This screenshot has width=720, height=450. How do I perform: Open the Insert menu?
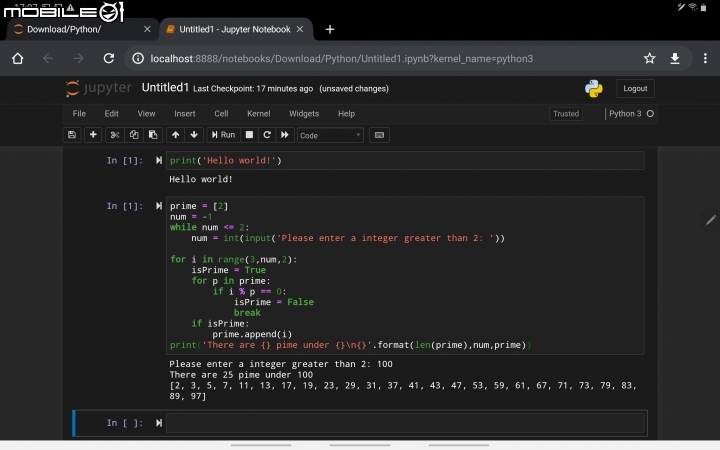[x=185, y=113]
